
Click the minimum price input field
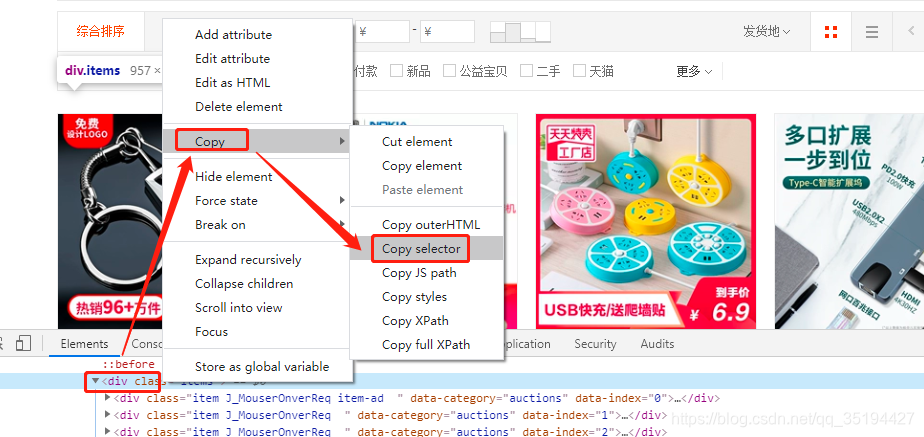pos(382,32)
